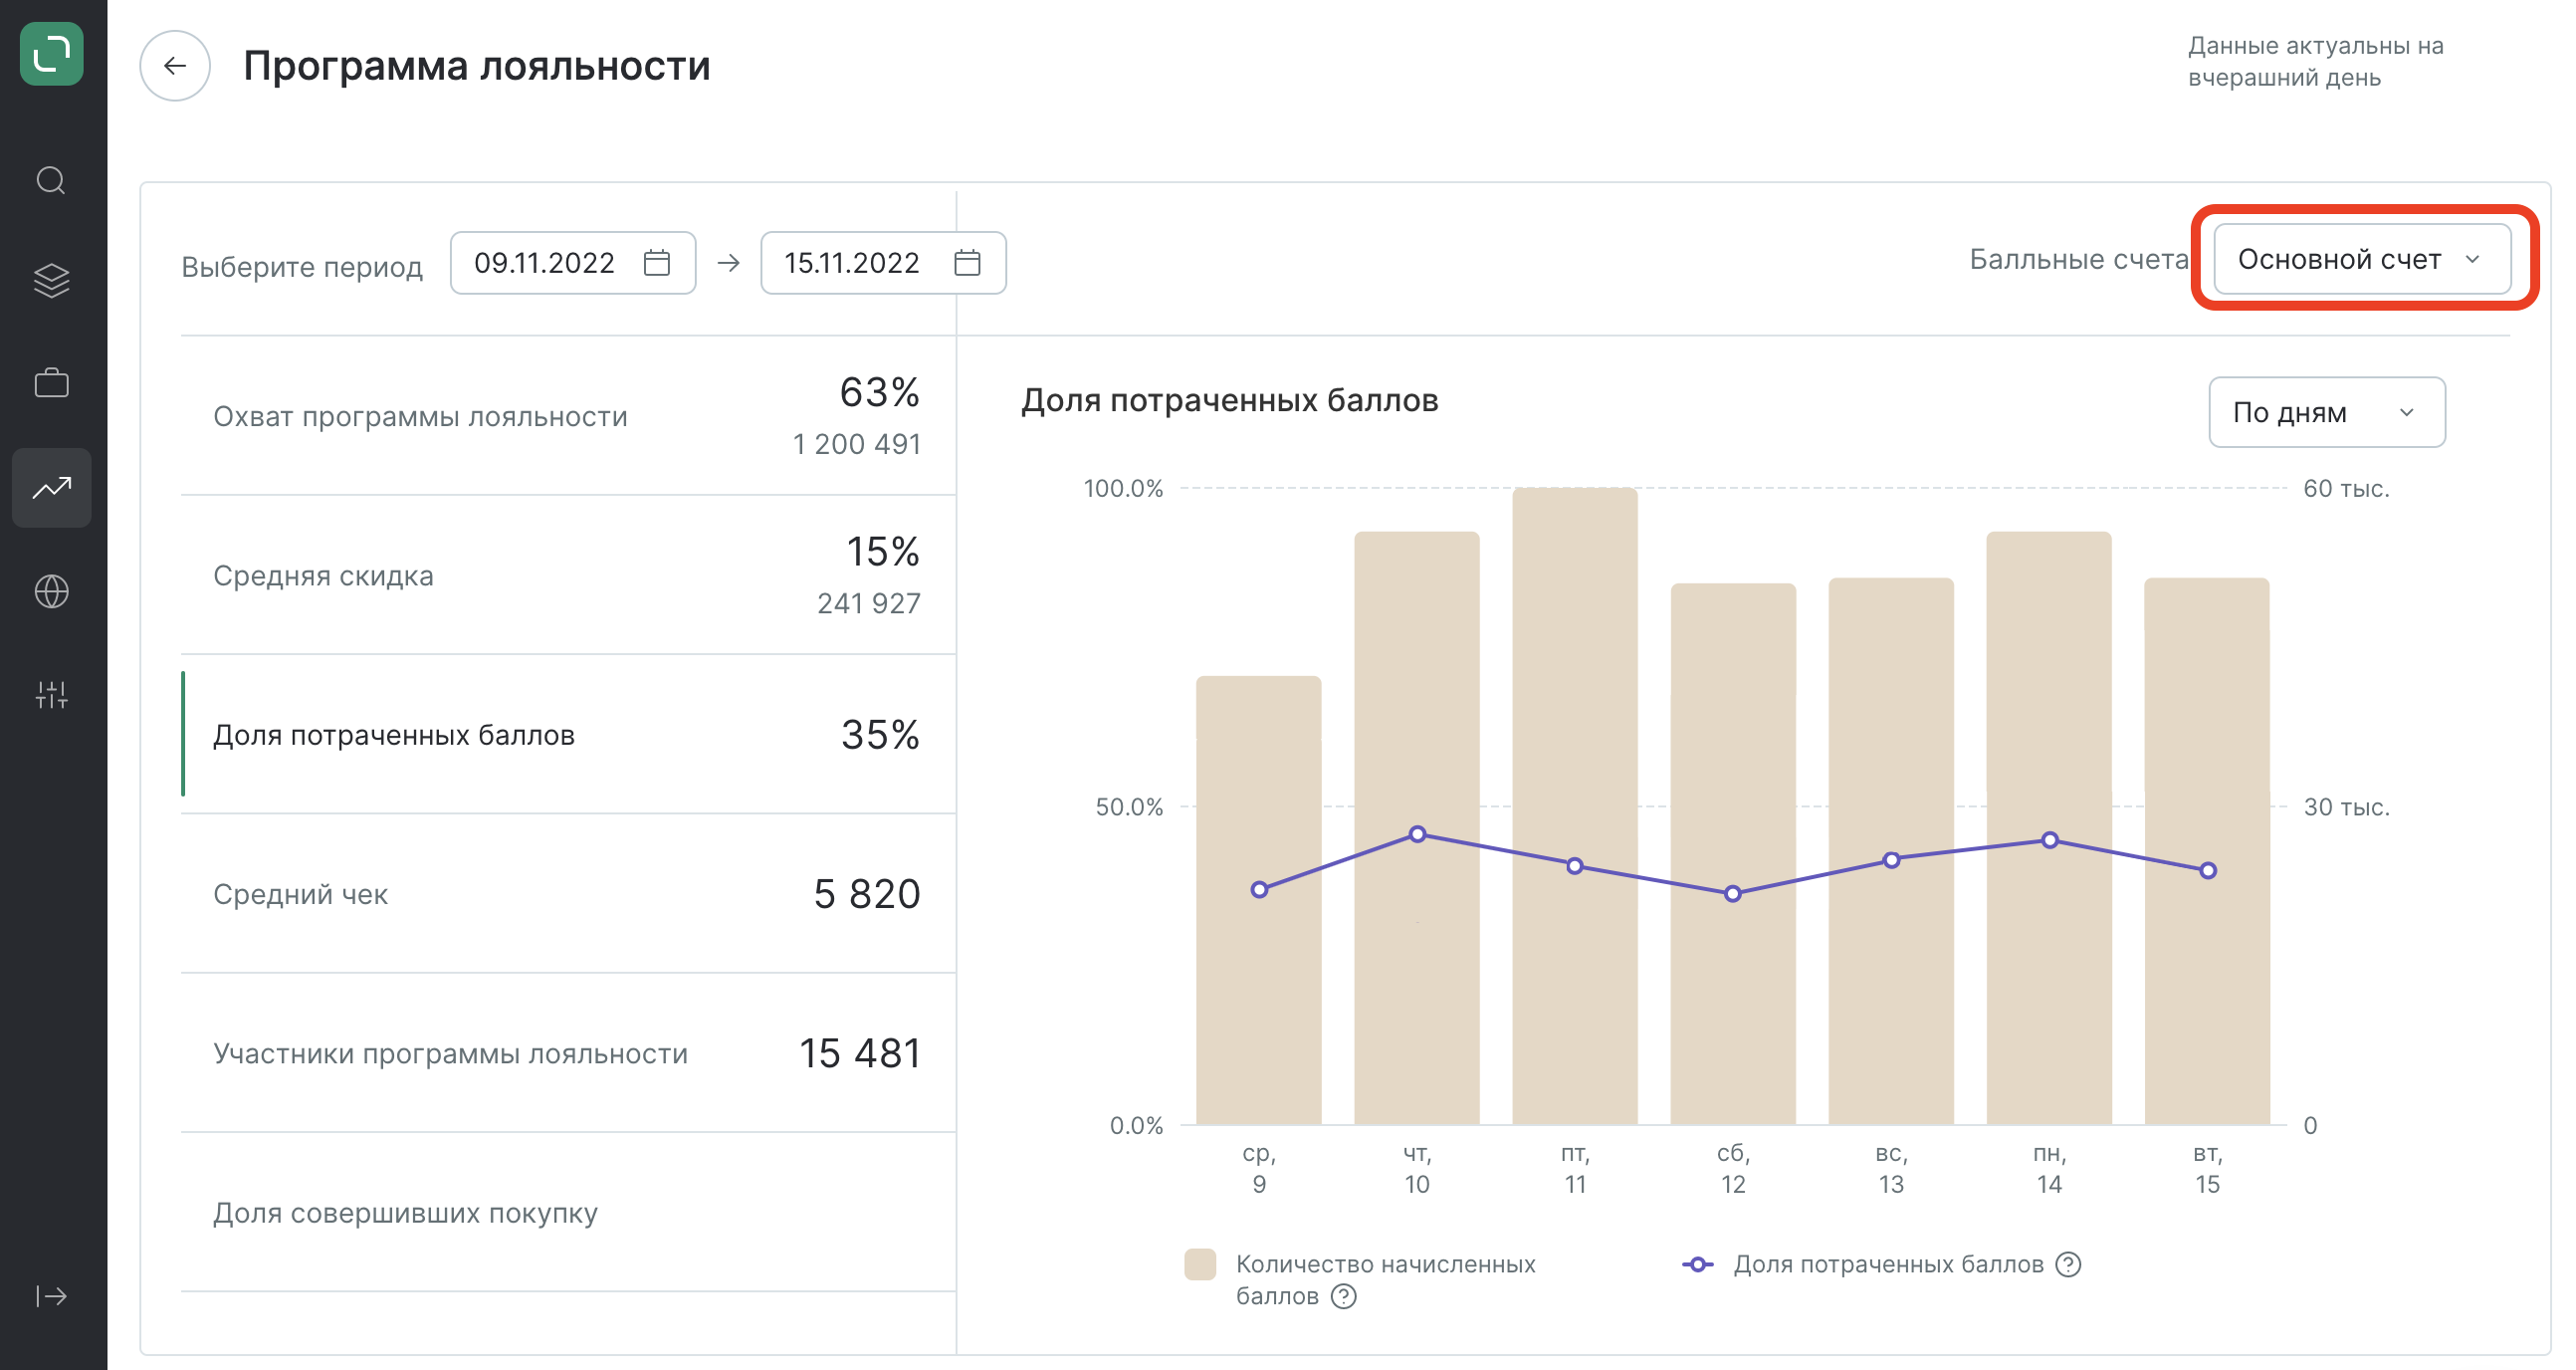This screenshot has height=1370, width=2576.
Task: Open the sliders settings sidebar icon
Action: click(x=51, y=695)
